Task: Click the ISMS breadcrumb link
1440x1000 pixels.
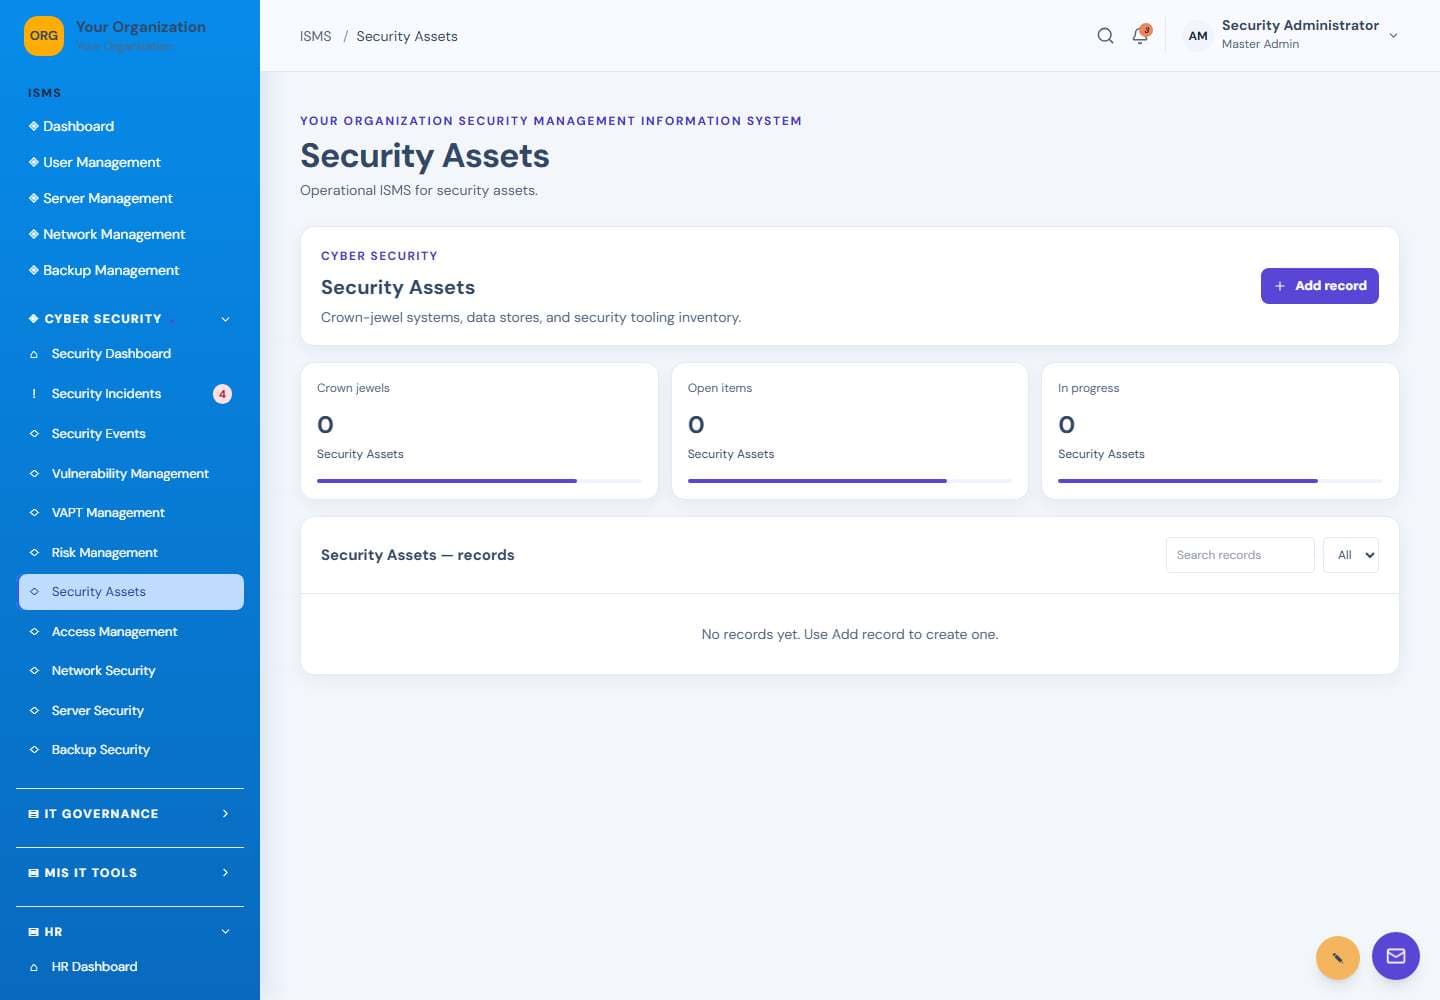Action: [315, 36]
